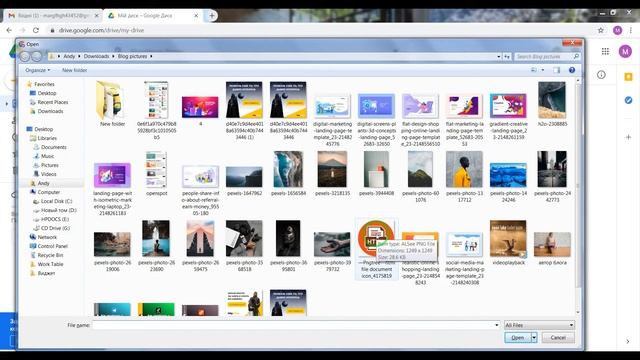Toggle the preview pane icon
Screen dimensions: 640x360
[556, 70]
